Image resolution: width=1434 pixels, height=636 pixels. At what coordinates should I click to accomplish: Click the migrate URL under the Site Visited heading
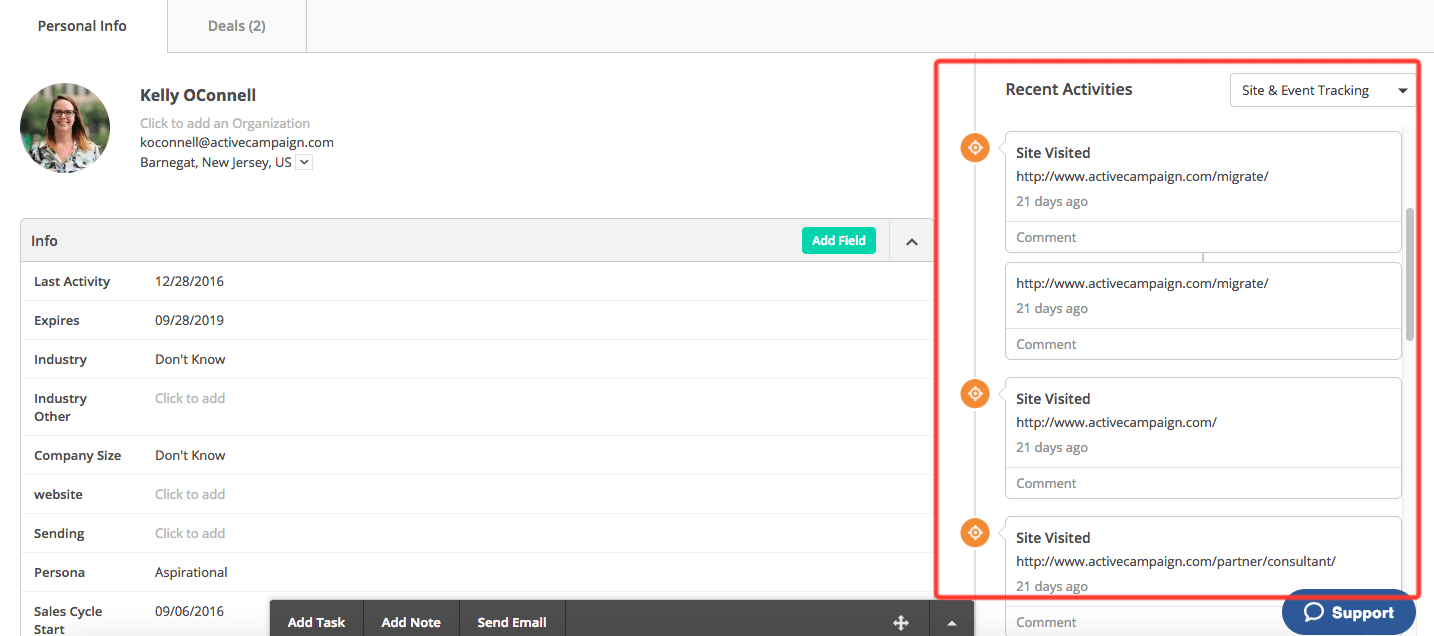[1142, 176]
